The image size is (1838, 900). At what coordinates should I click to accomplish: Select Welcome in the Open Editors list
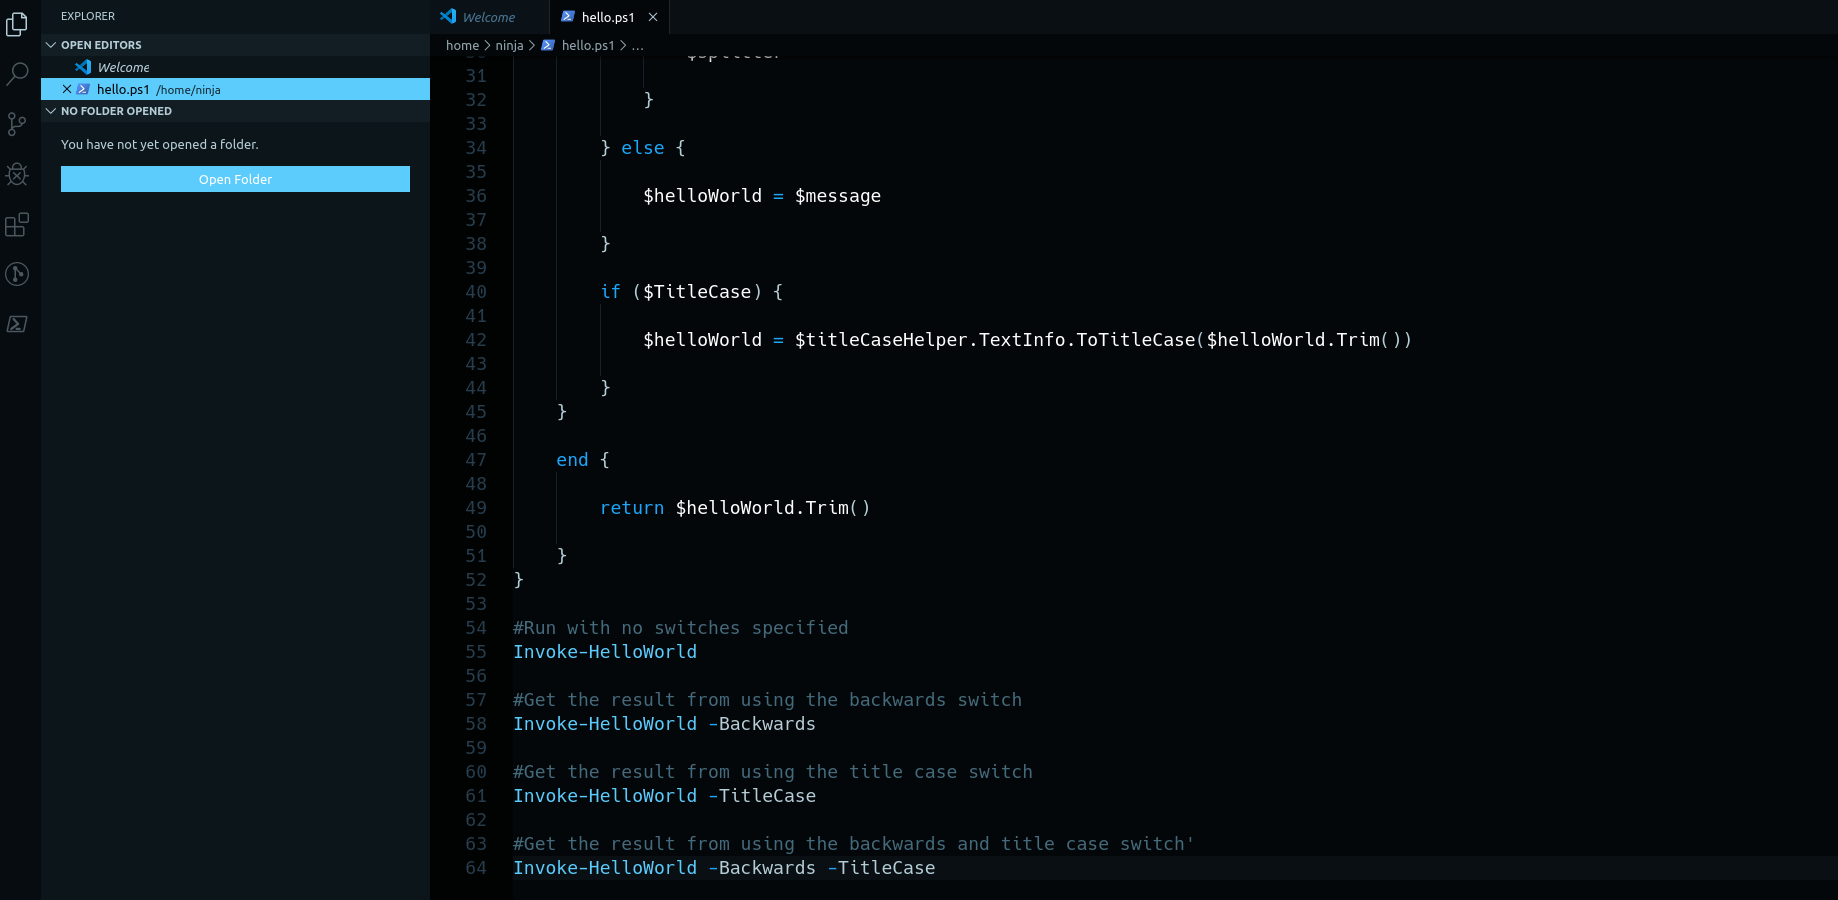[x=123, y=67]
